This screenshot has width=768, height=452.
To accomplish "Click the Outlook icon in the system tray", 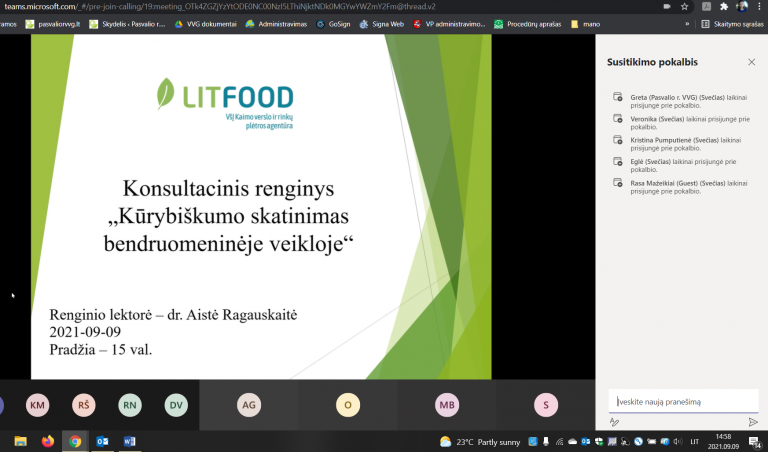I will click(x=586, y=442).
